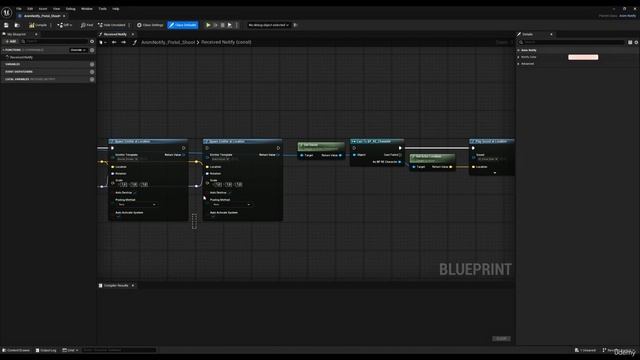The image size is (640, 360).
Task: Add a new event dispatcher with plus icon
Action: coord(92,72)
